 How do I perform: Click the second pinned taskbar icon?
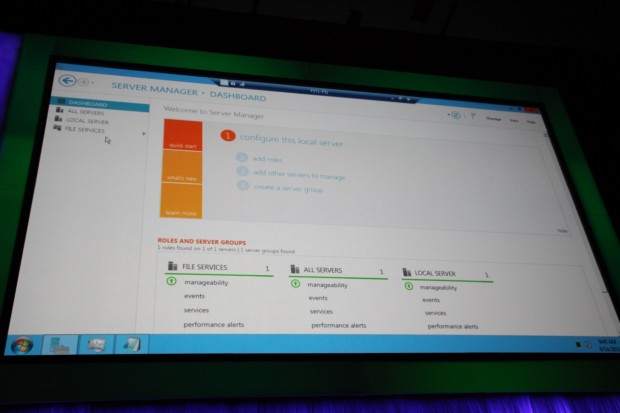(x=96, y=345)
